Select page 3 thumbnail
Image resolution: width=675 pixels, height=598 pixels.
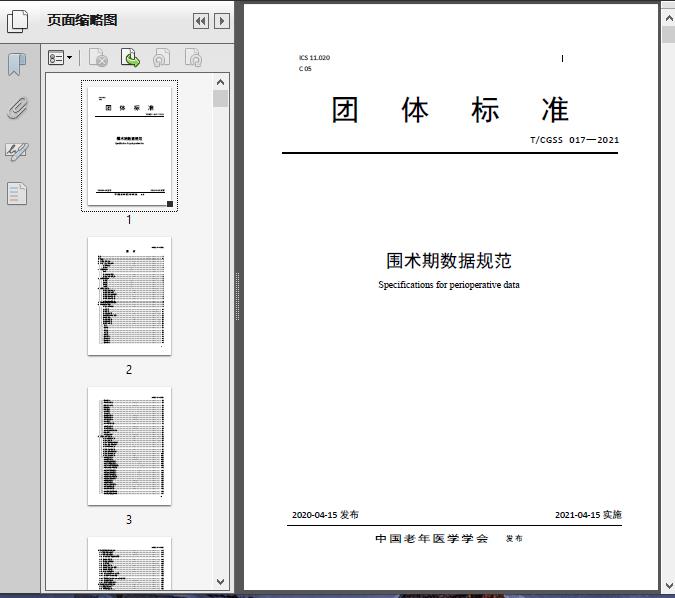tap(129, 446)
